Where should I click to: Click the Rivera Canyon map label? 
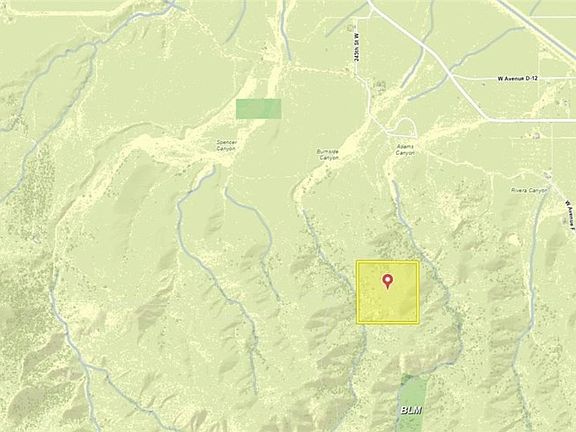529,190
